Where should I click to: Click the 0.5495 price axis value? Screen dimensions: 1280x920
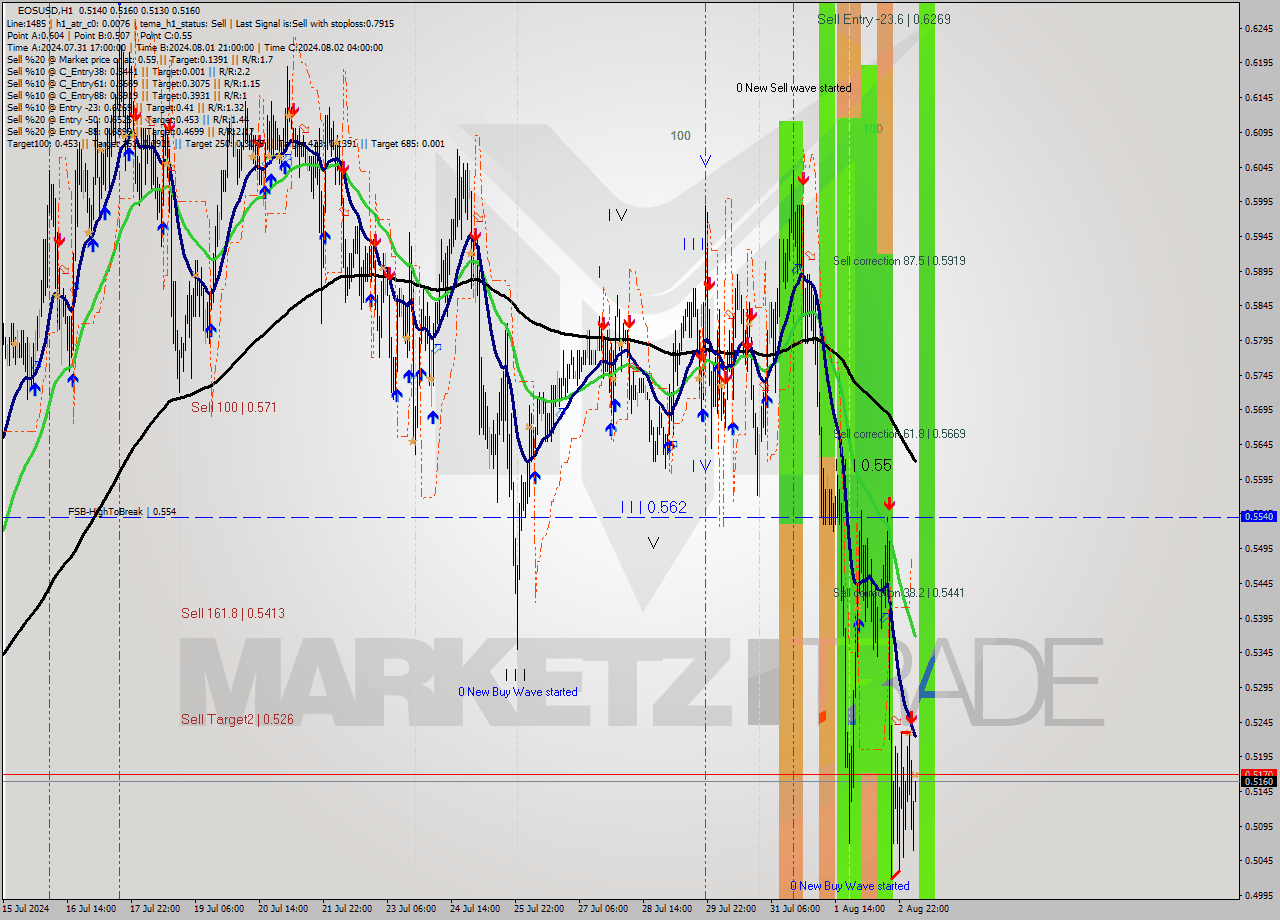[1258, 548]
